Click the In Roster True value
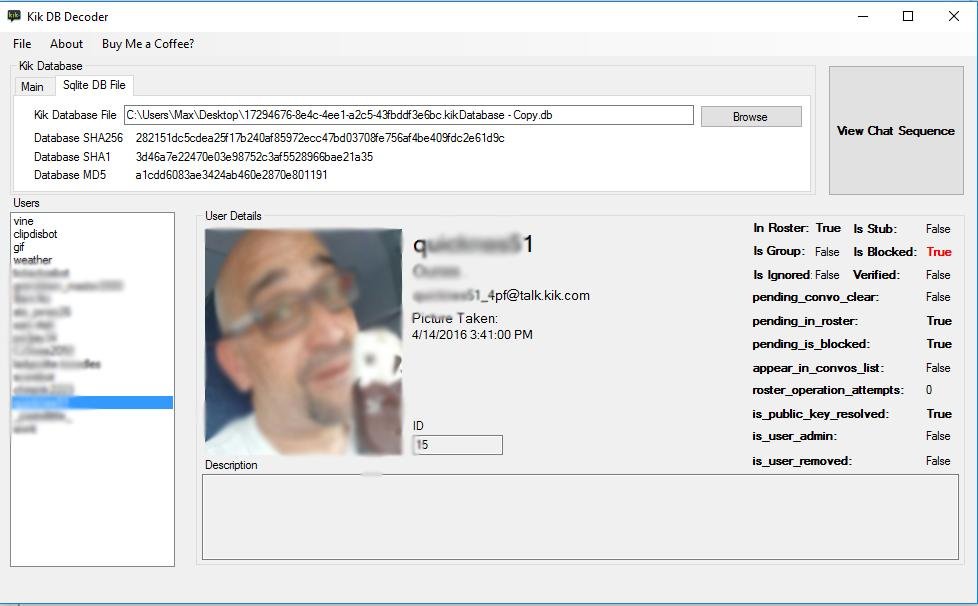The height and width of the screenshot is (606, 978). pyautogui.click(x=828, y=228)
